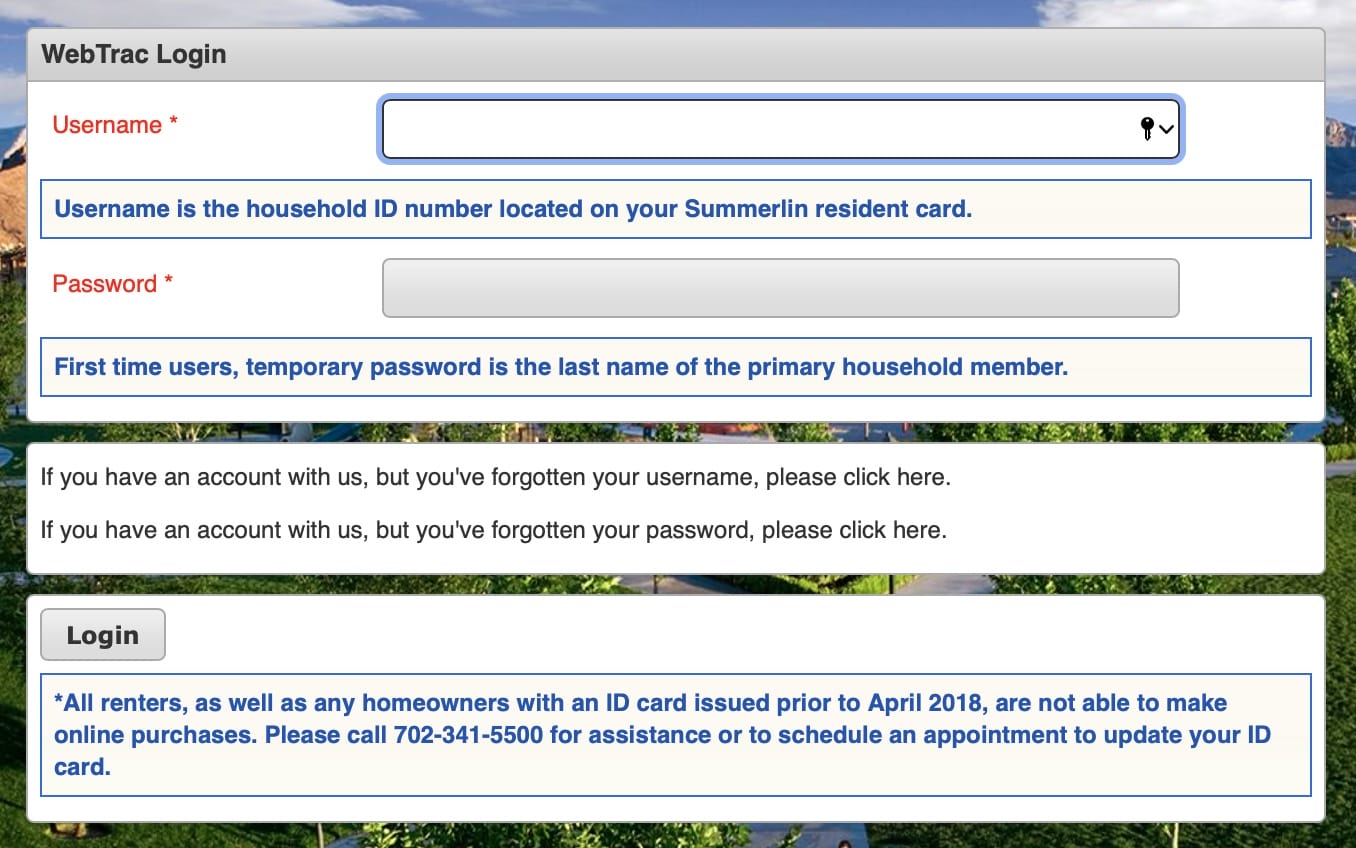Click the 'primary household member' phrase
Viewport: 1356px width, 848px height.
(x=908, y=367)
